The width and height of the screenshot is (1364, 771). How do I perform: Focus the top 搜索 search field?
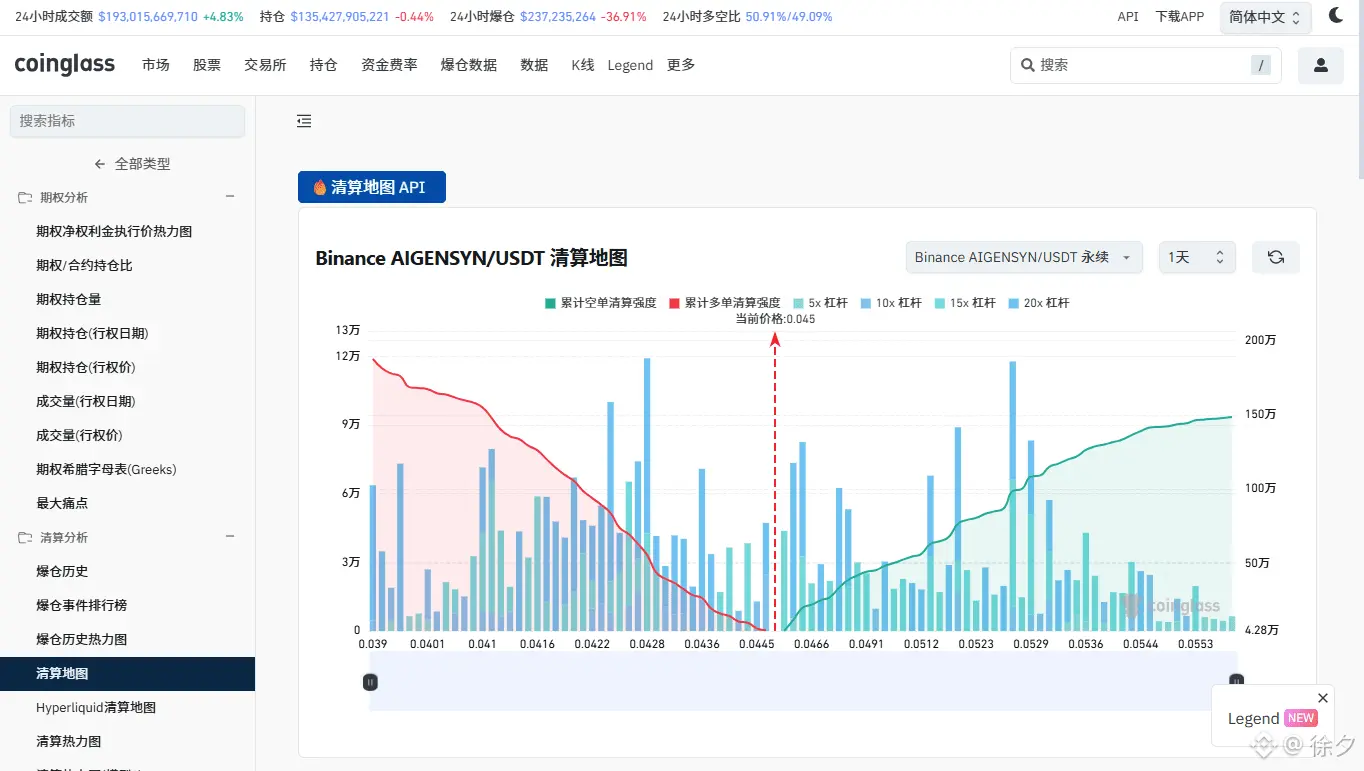click(1146, 65)
